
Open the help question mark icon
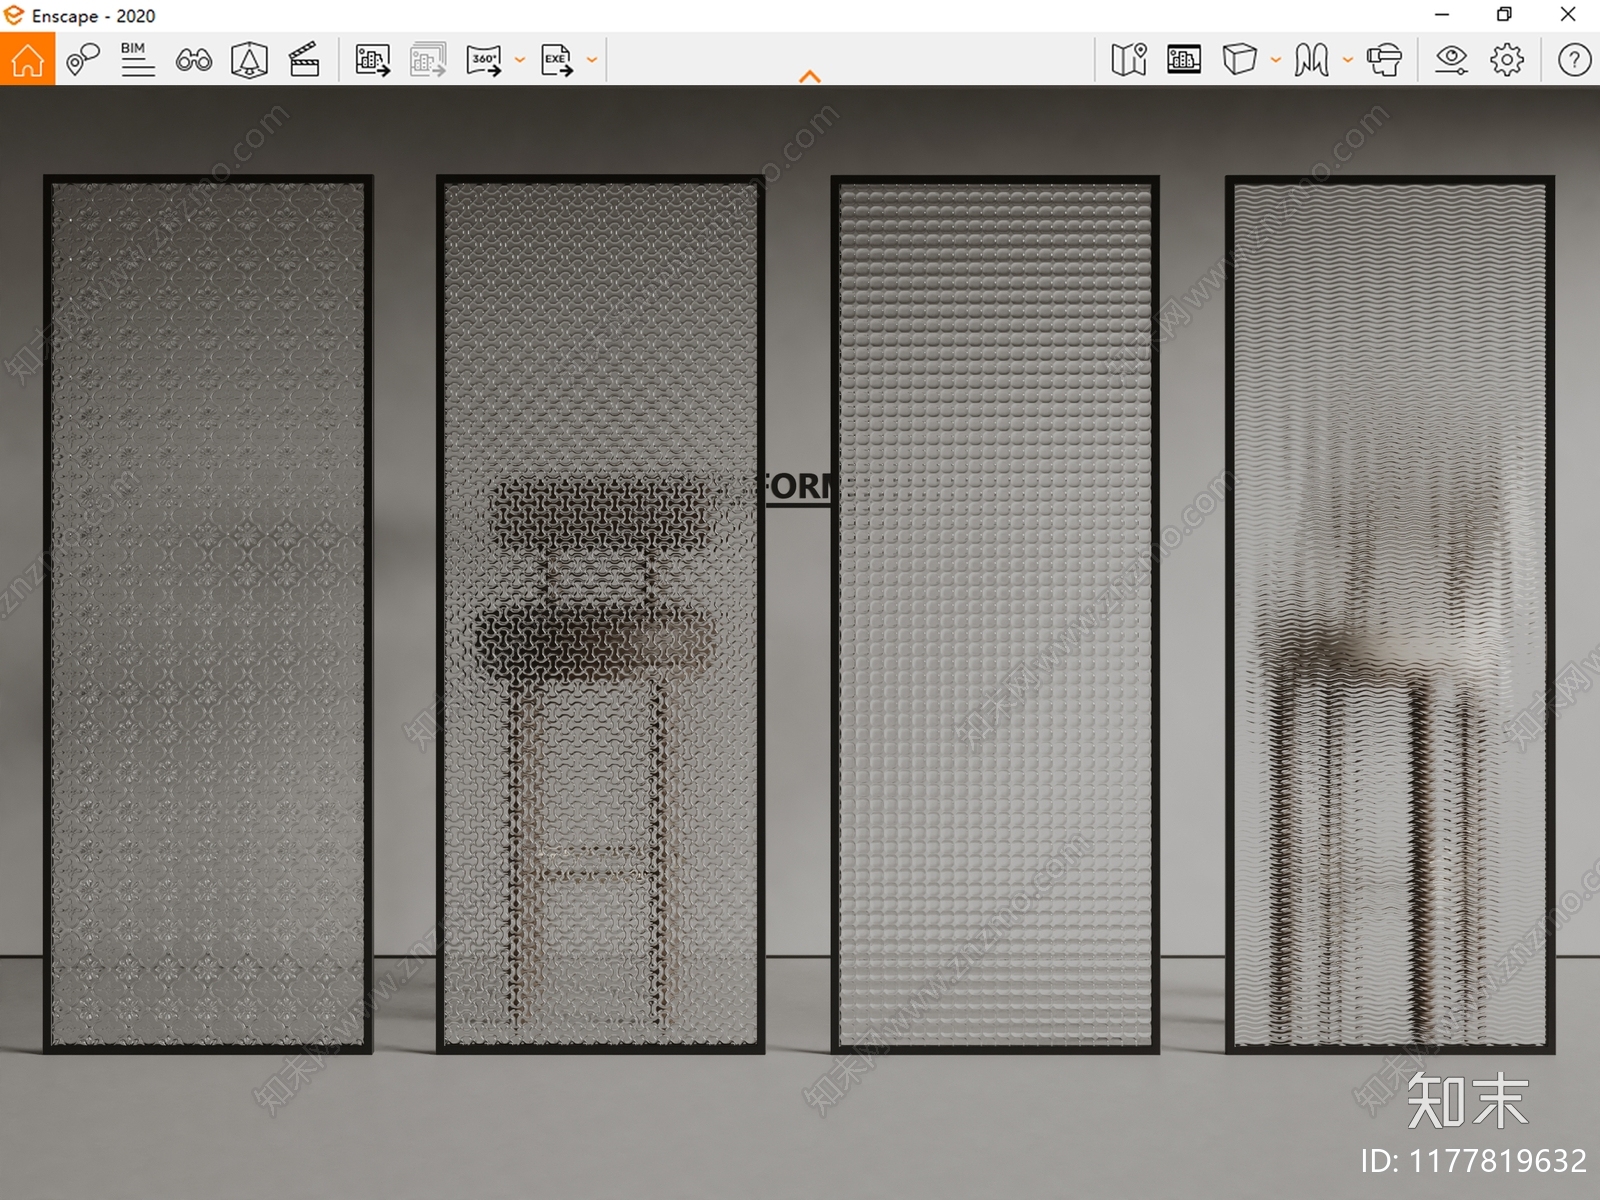tap(1575, 60)
